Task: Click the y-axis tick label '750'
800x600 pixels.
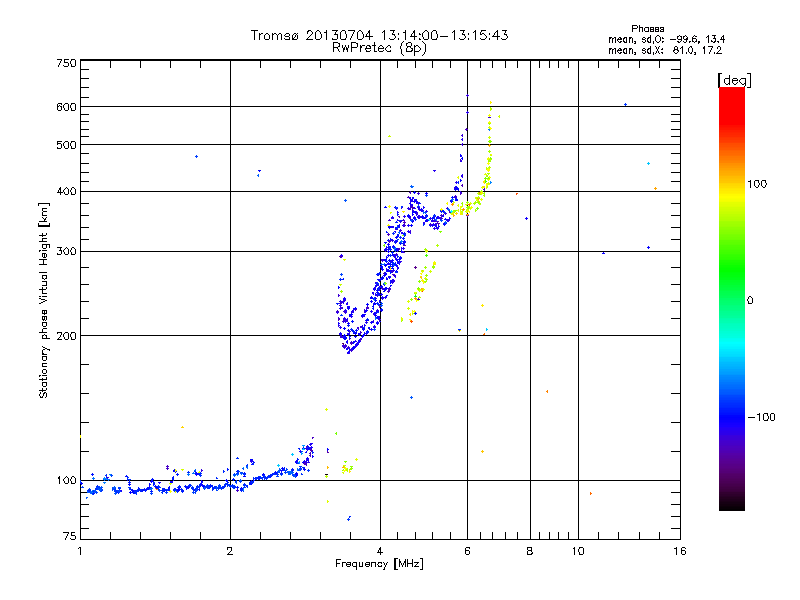Action: (x=67, y=63)
